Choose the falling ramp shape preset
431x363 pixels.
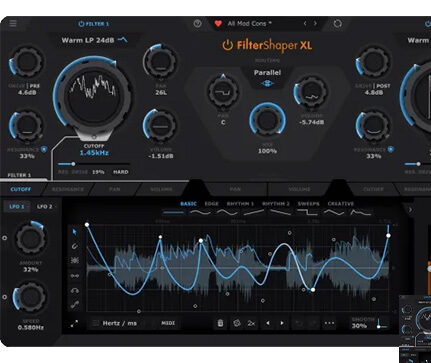click(280, 212)
